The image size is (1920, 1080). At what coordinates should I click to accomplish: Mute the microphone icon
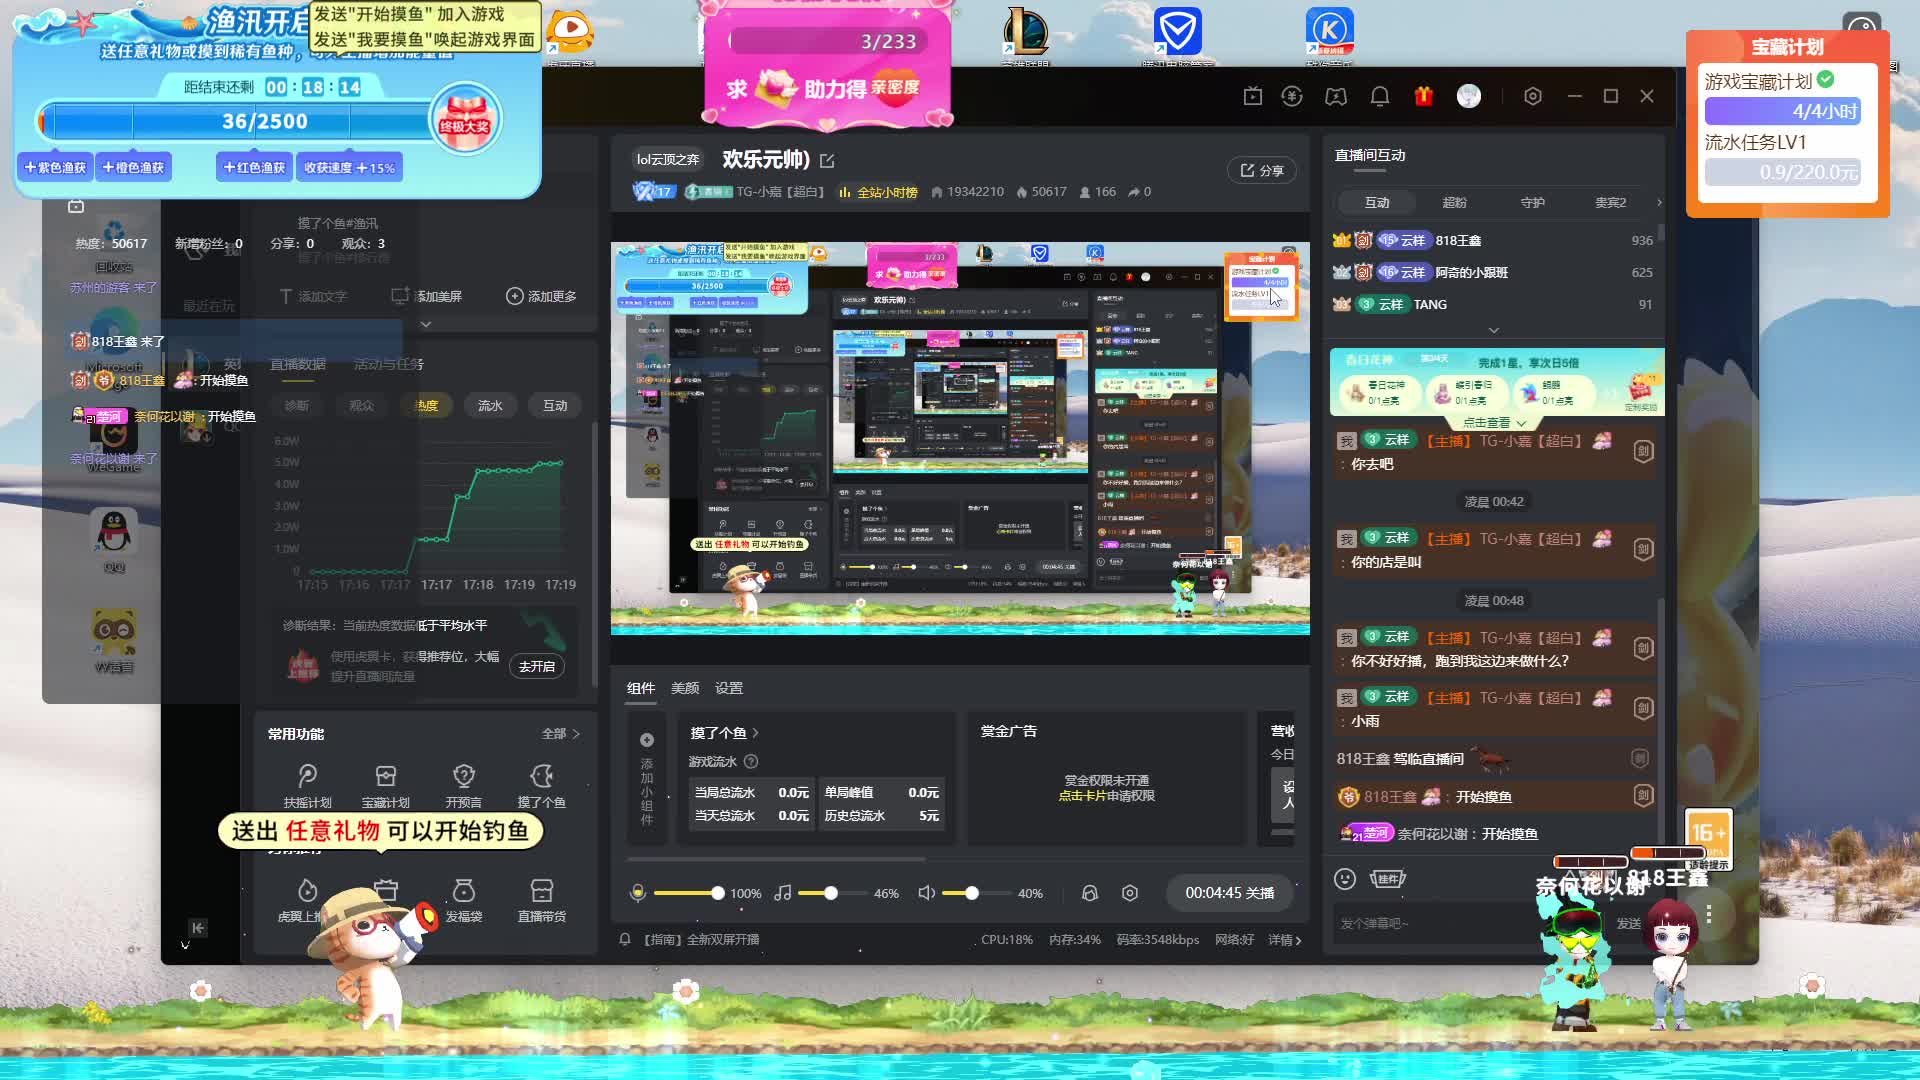click(637, 893)
